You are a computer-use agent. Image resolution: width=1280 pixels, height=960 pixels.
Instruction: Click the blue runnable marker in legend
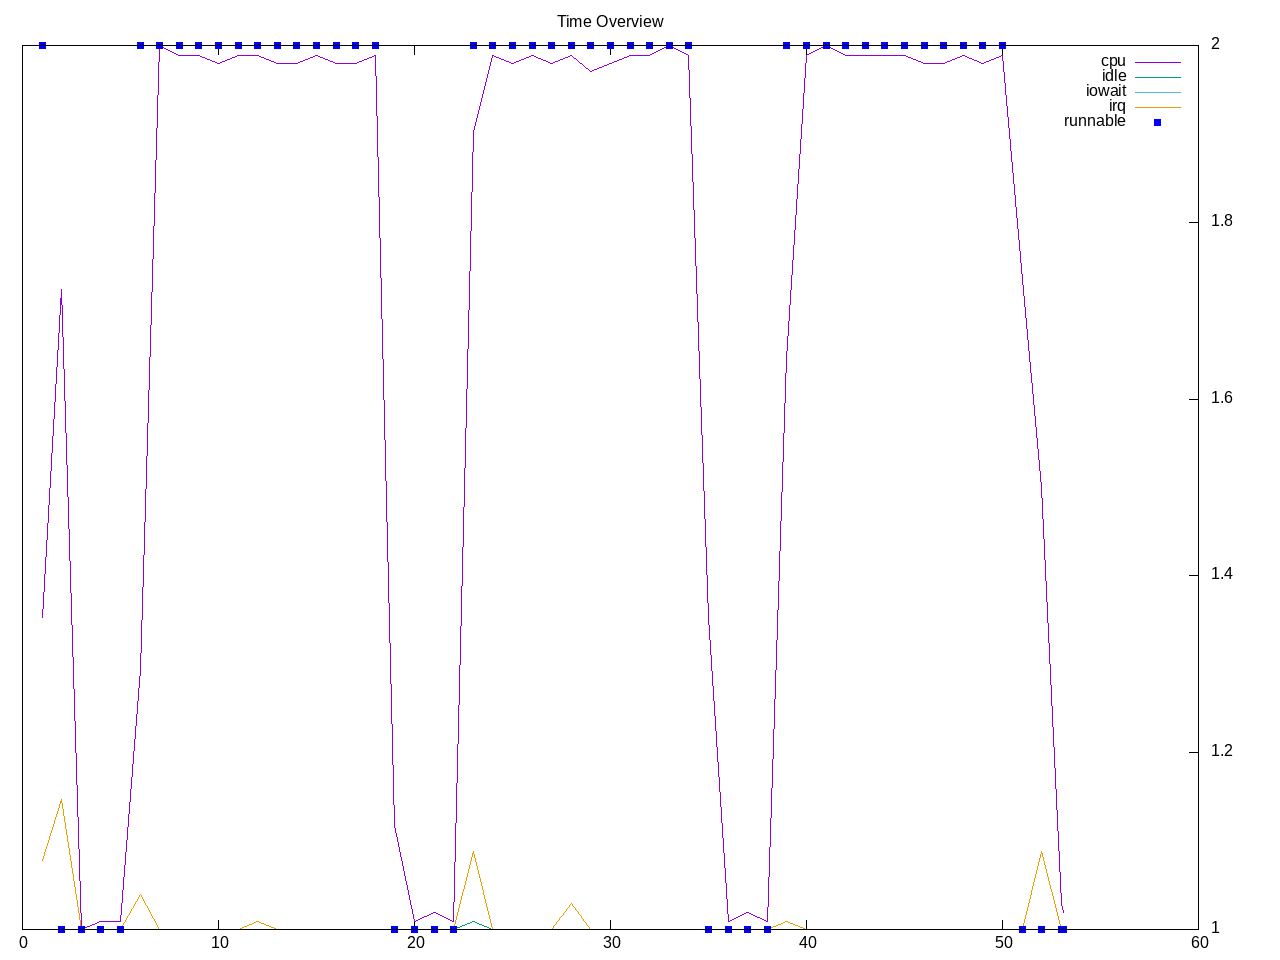(1157, 122)
